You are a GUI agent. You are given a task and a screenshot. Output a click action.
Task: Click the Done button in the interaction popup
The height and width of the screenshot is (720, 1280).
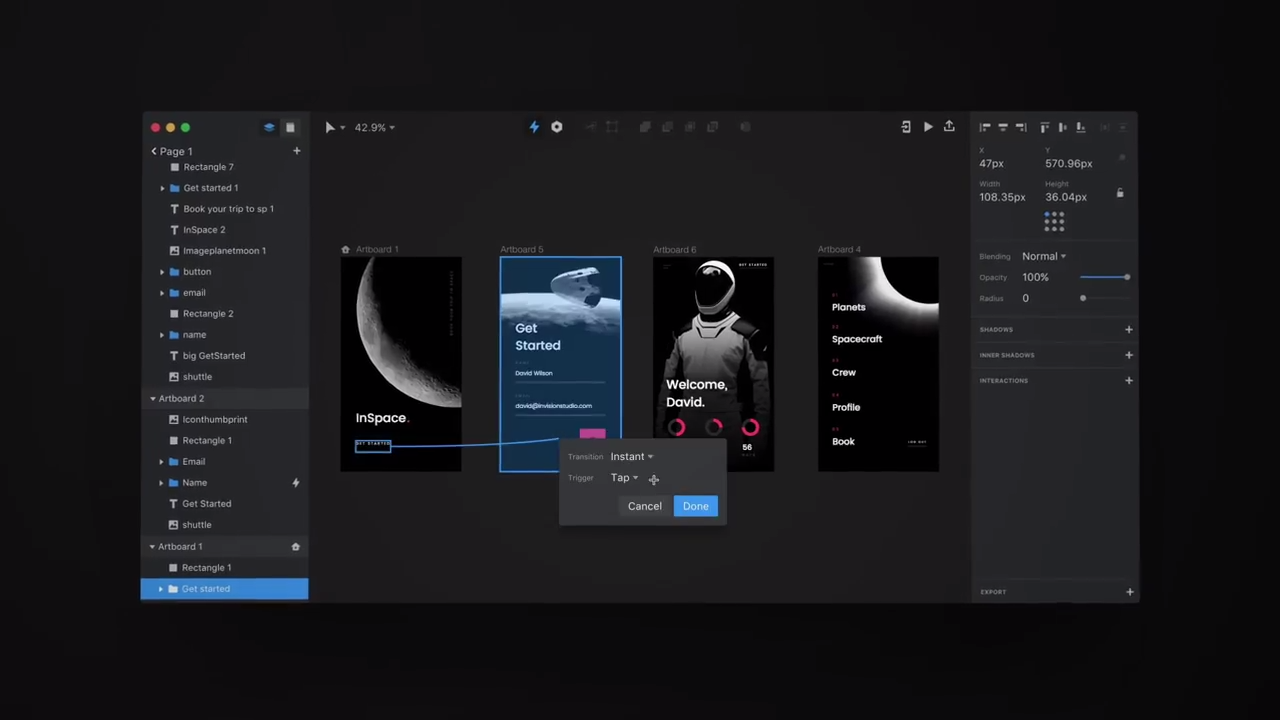695,505
